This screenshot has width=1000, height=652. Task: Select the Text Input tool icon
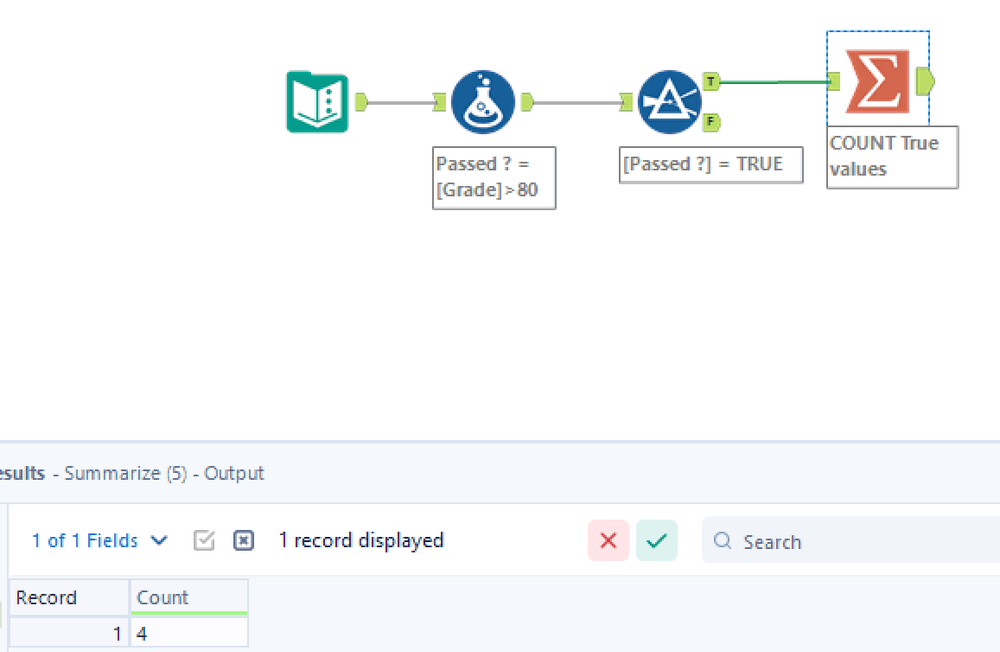click(x=318, y=102)
